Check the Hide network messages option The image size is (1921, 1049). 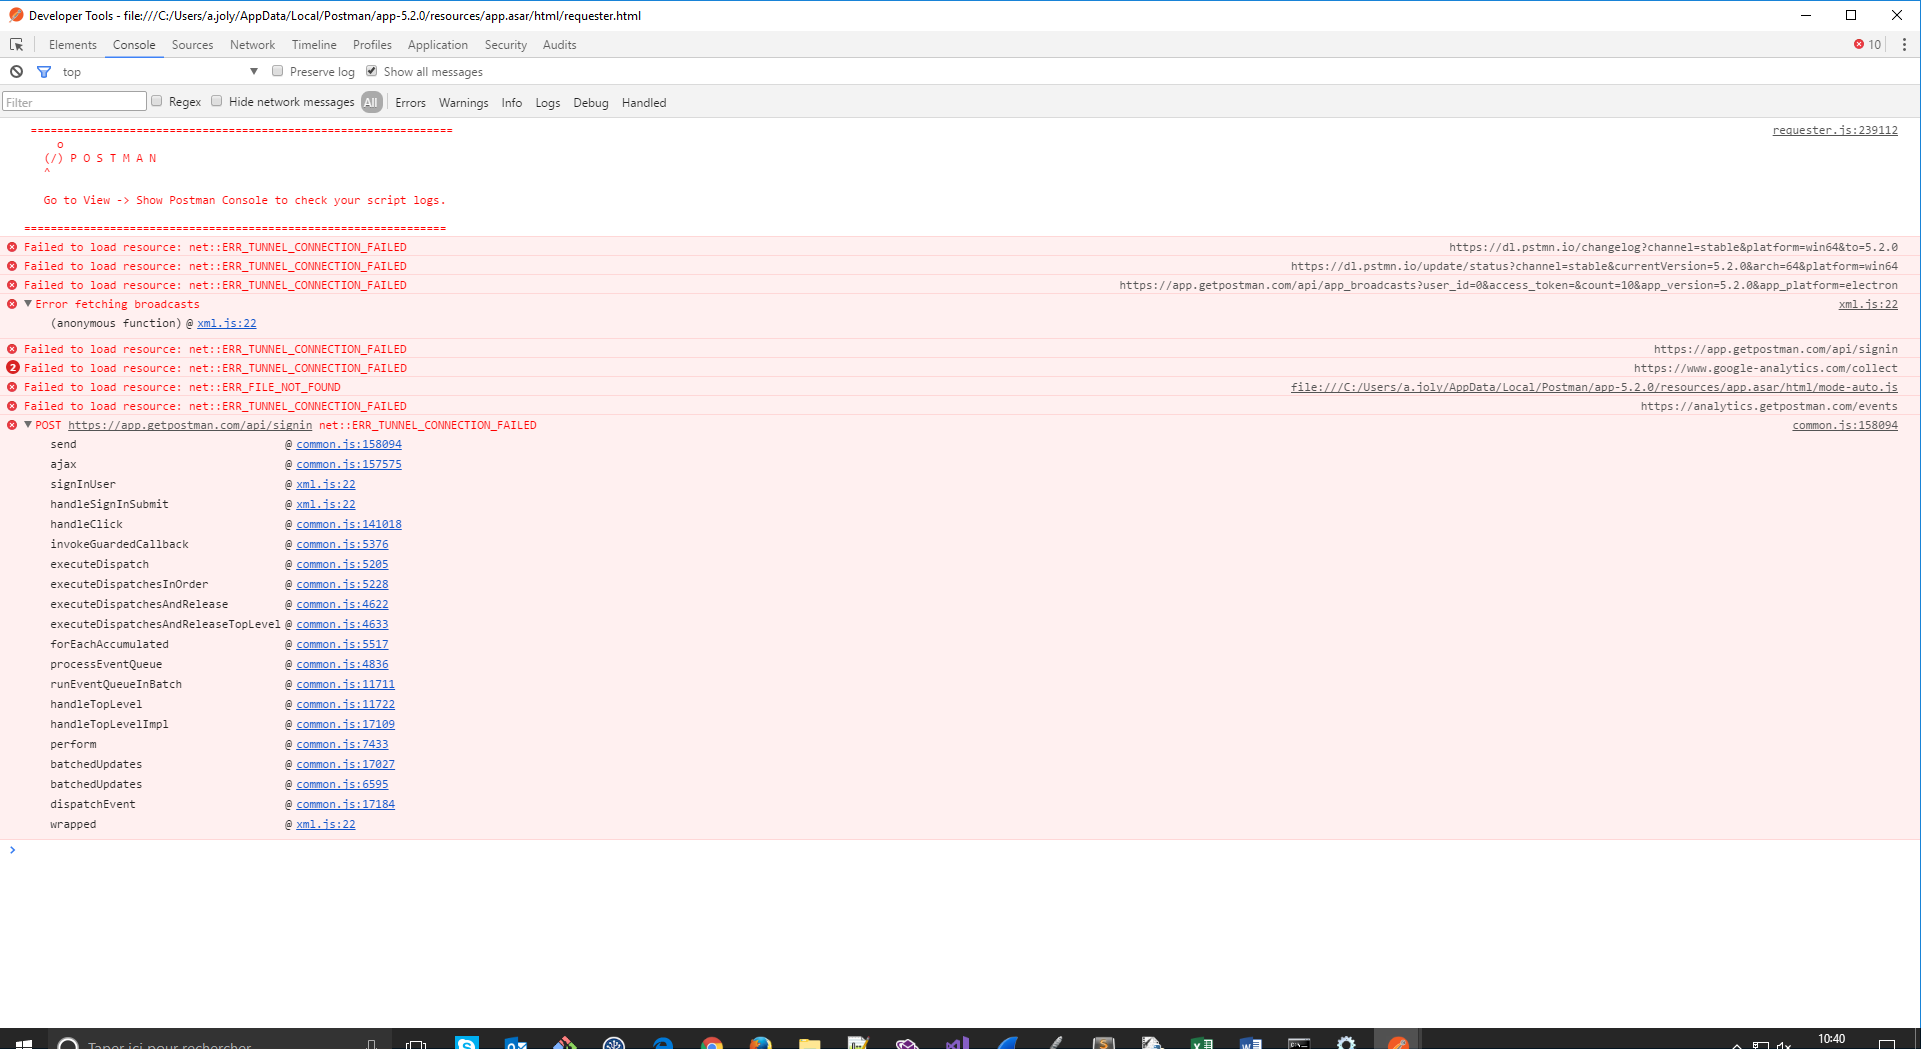217,101
